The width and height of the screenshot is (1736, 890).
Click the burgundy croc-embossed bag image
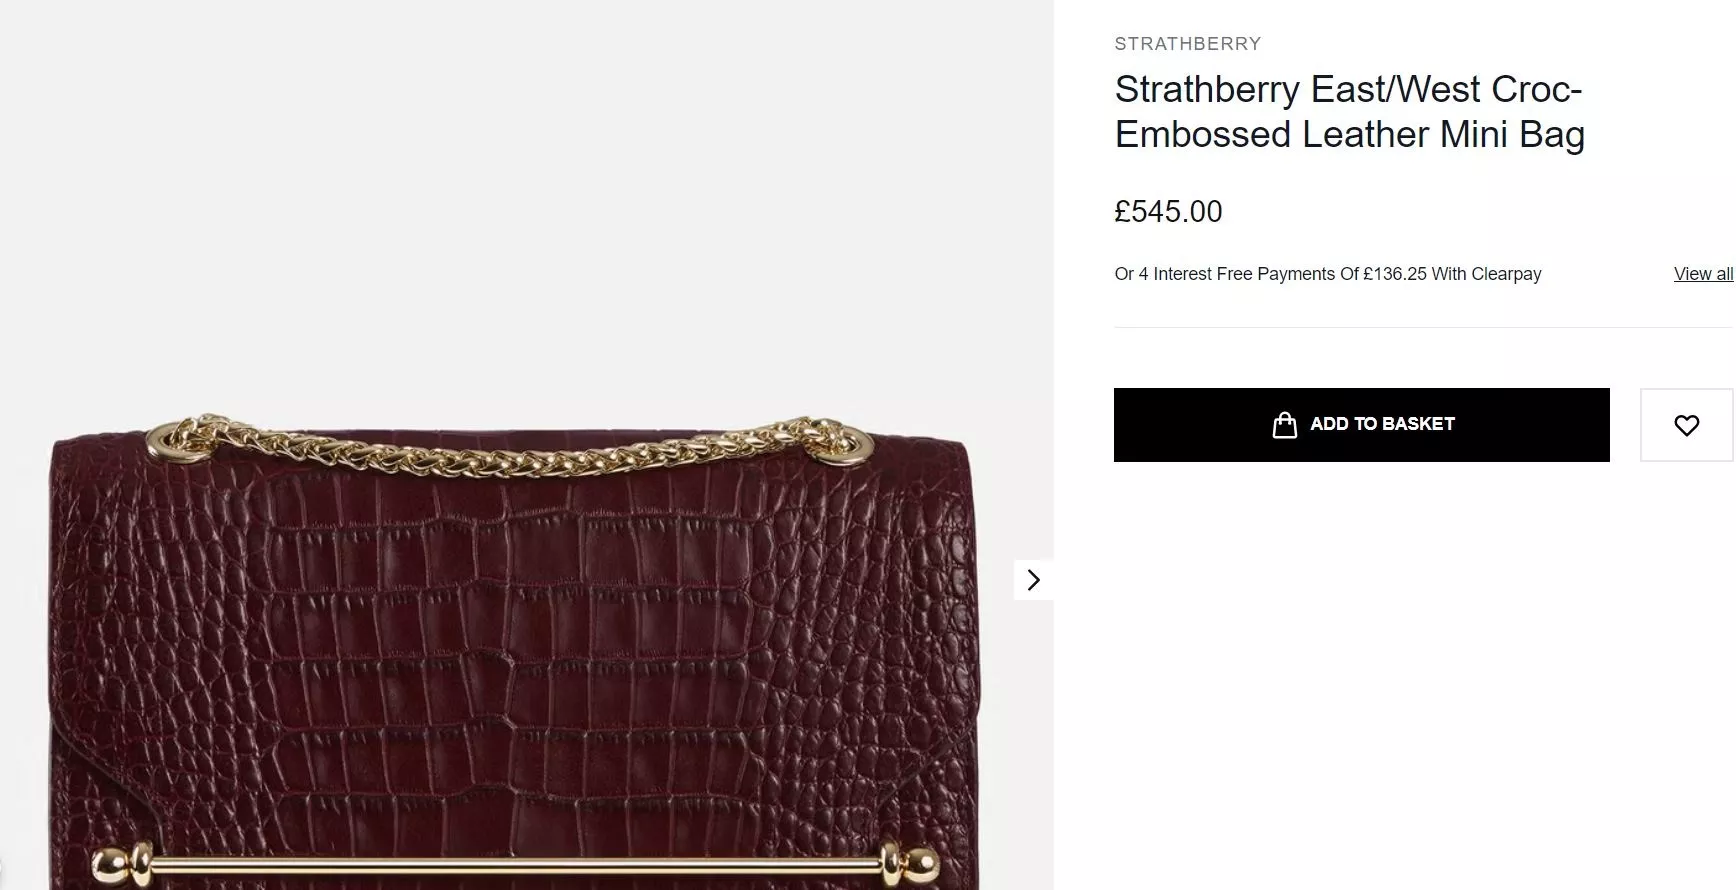point(510,650)
